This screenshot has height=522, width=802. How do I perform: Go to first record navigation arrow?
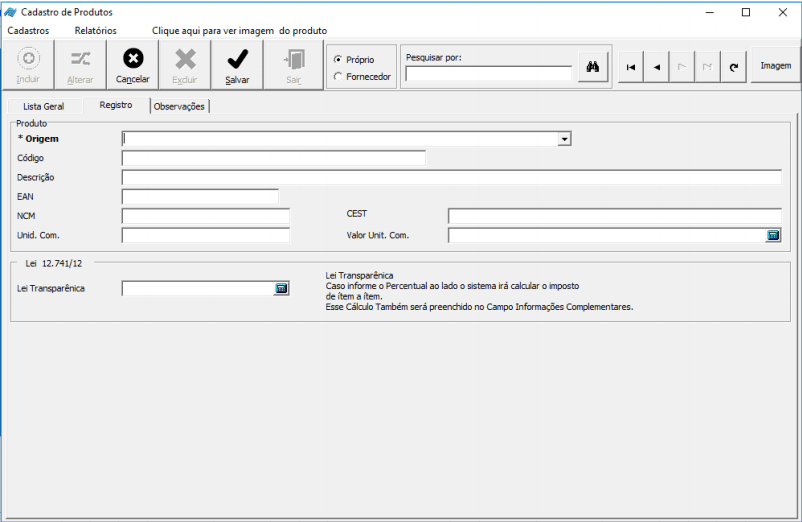click(x=630, y=67)
